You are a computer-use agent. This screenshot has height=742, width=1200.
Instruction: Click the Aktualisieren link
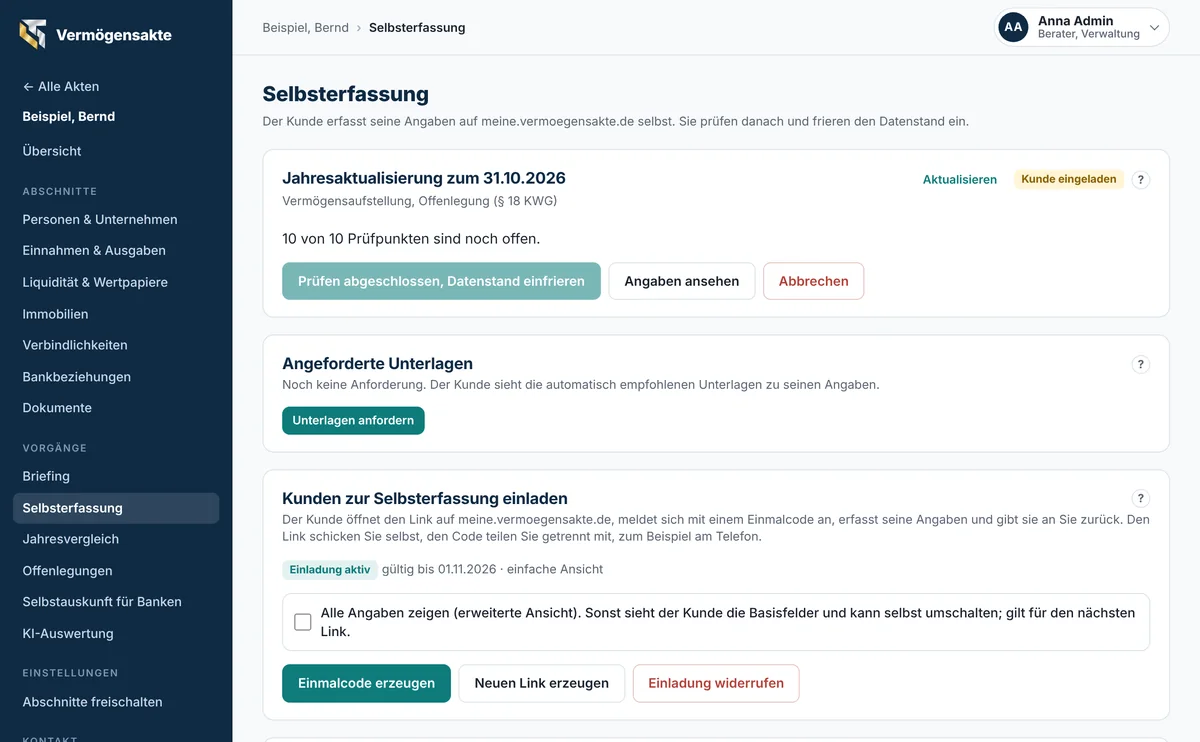960,180
